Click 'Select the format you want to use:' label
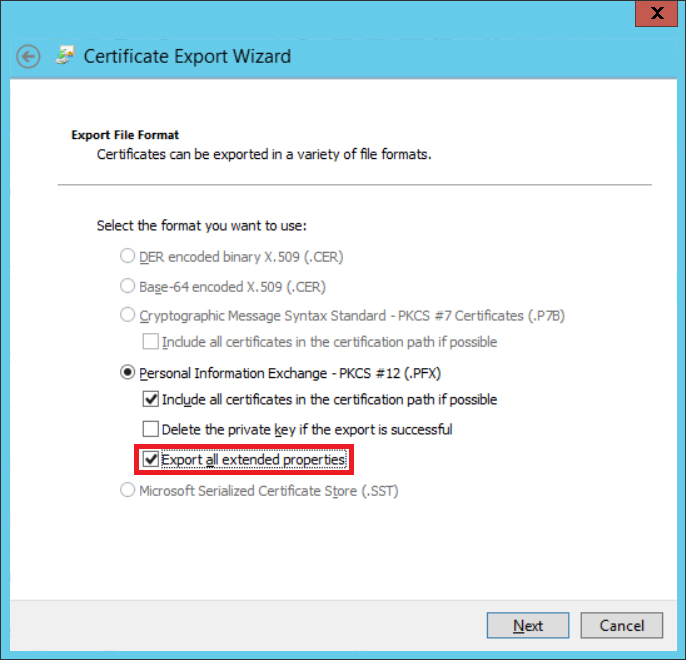The image size is (686, 660). tap(202, 226)
